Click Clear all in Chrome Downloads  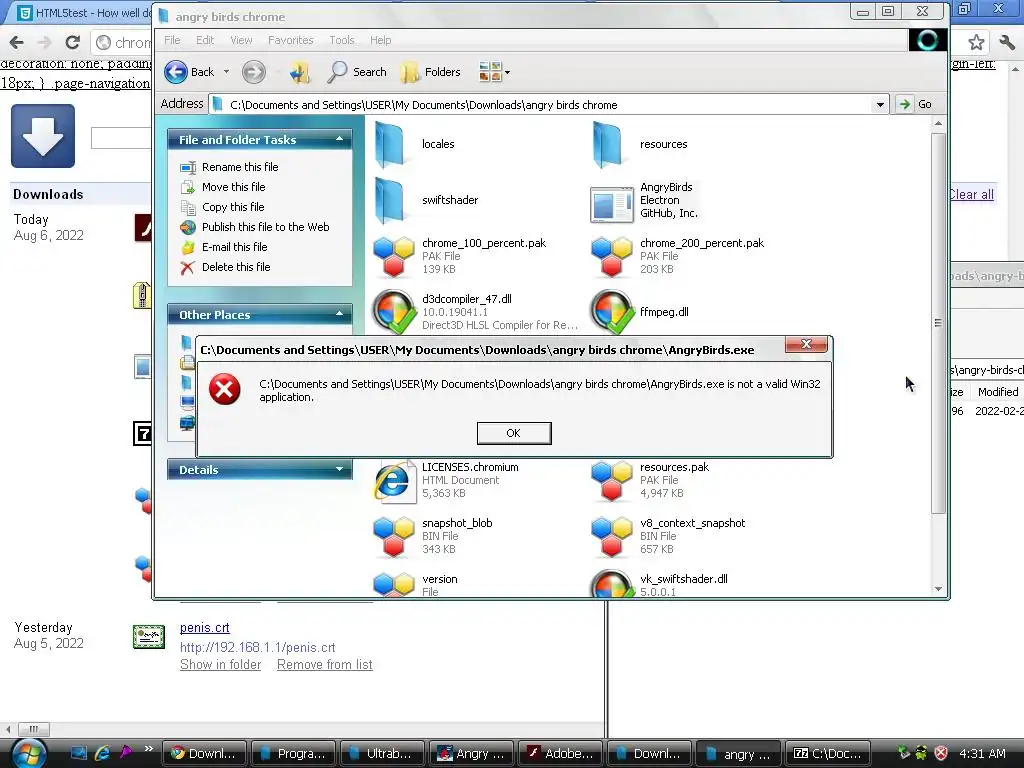coord(971,195)
